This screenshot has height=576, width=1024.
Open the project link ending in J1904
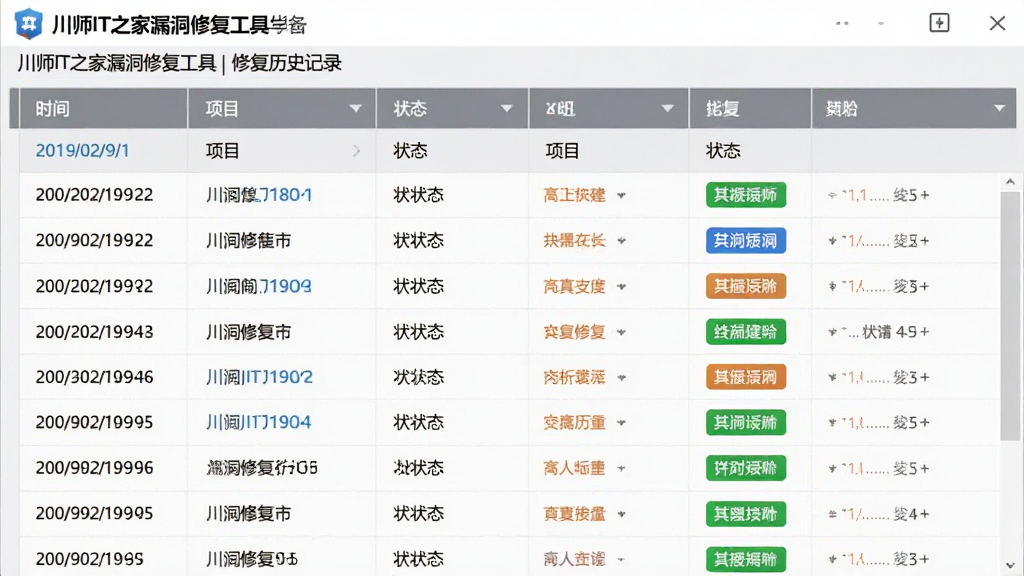(258, 423)
